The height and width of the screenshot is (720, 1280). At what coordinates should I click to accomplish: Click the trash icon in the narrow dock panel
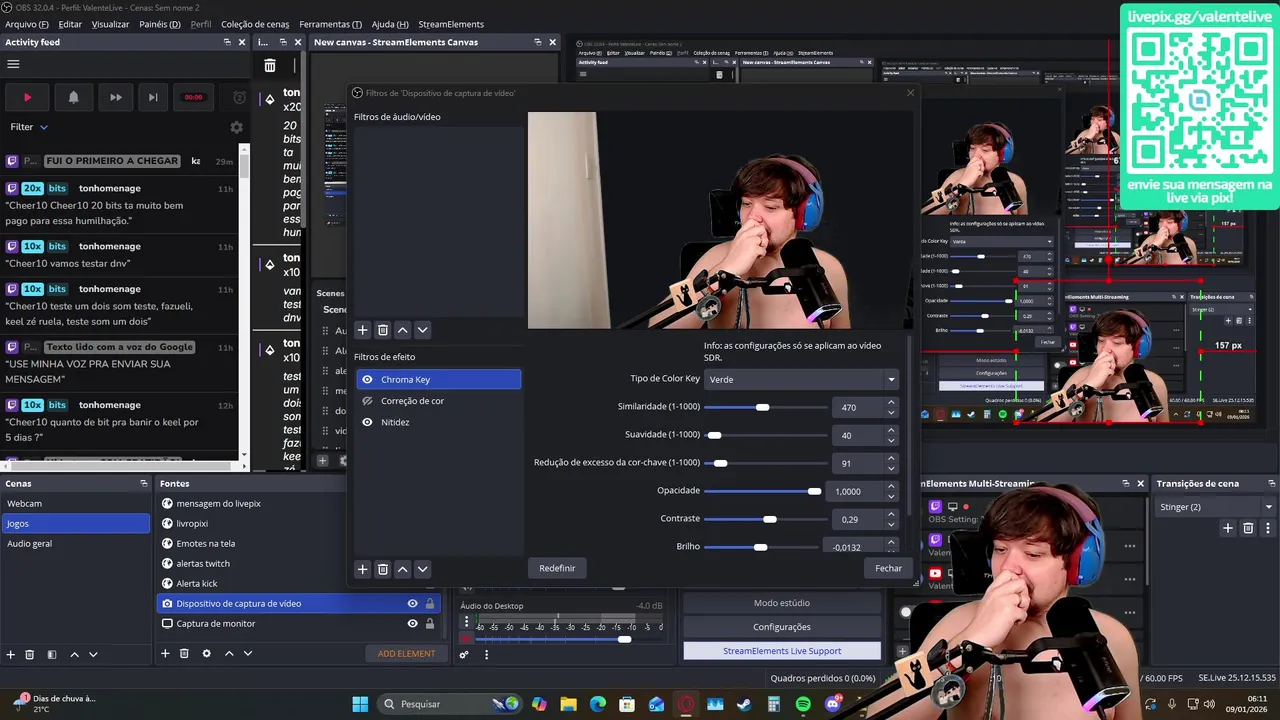click(270, 65)
